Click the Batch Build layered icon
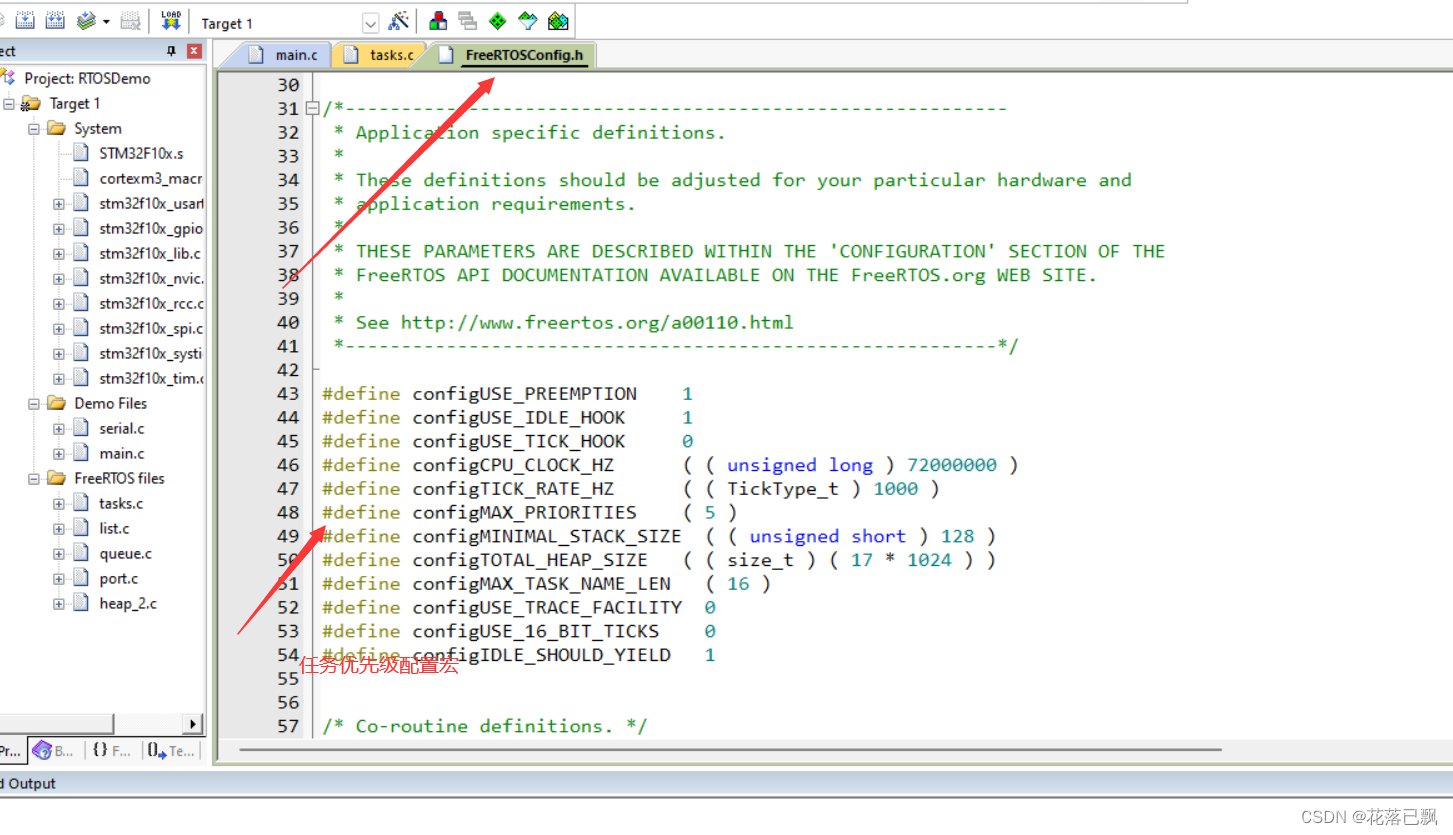The image size is (1453, 835). pyautogui.click(x=87, y=20)
